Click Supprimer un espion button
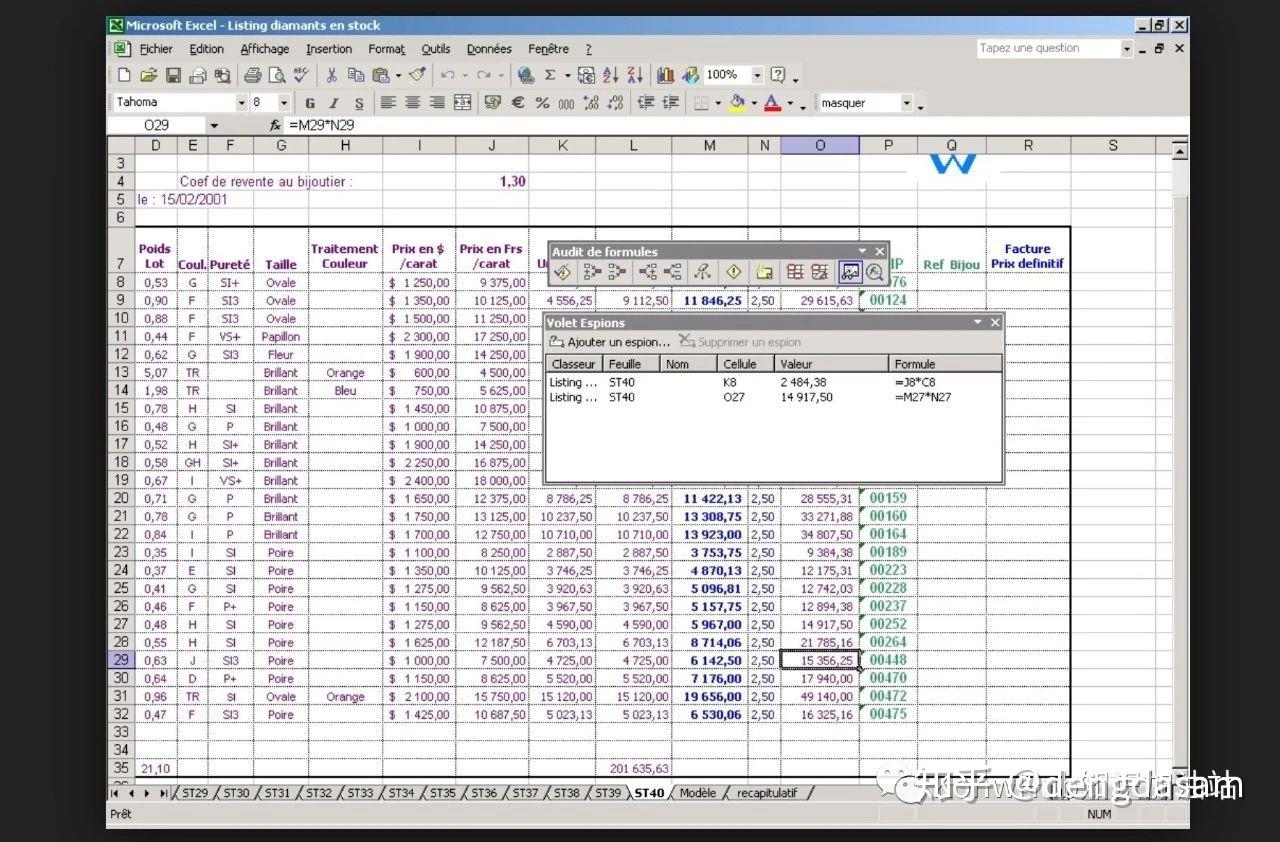 click(x=740, y=342)
